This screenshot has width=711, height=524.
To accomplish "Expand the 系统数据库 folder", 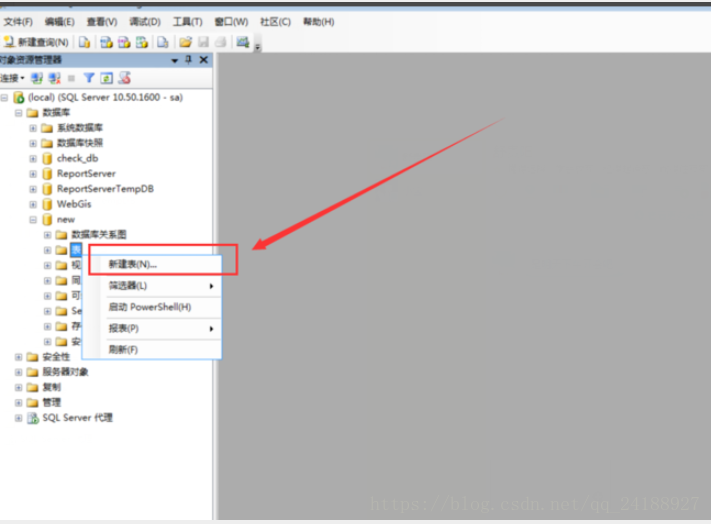I will click(x=33, y=128).
